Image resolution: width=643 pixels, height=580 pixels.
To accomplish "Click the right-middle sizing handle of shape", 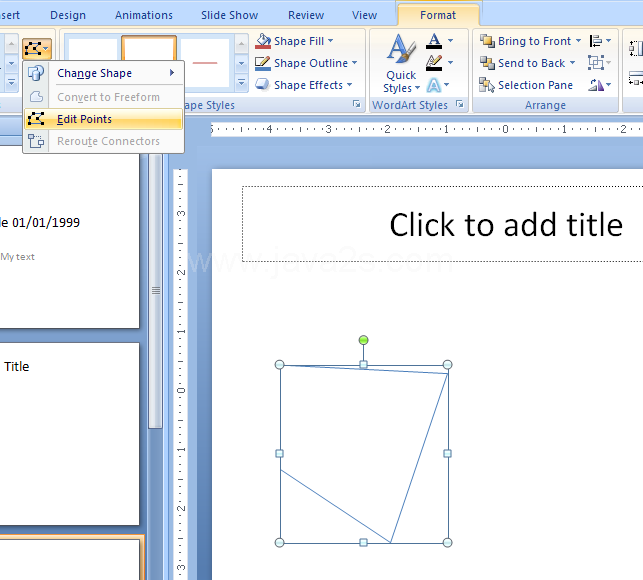I will click(447, 453).
